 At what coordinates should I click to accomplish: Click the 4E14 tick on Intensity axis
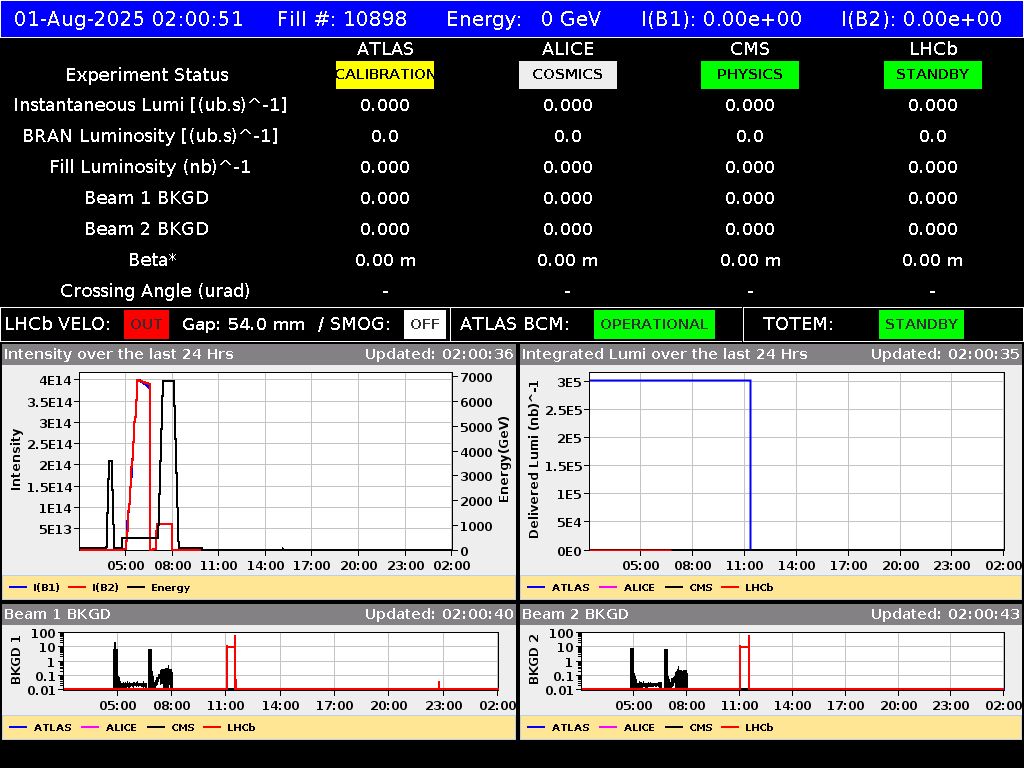click(56, 380)
